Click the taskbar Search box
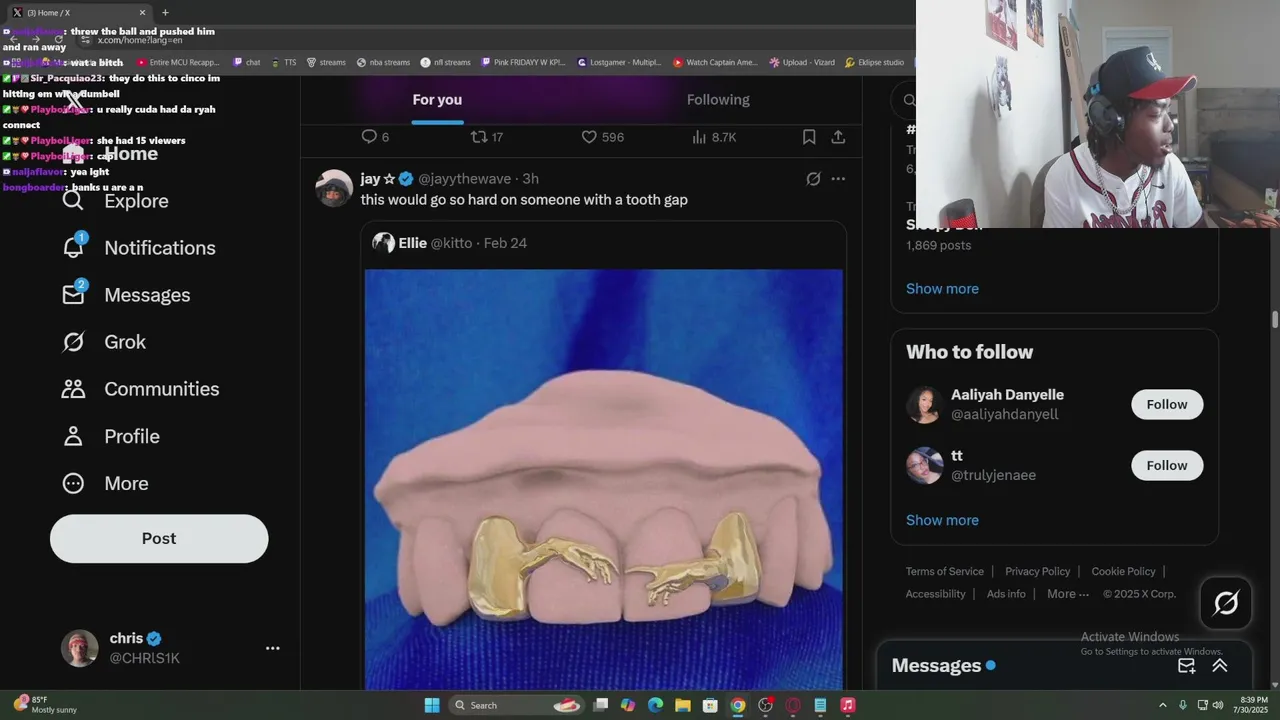The image size is (1280, 720). point(517,705)
